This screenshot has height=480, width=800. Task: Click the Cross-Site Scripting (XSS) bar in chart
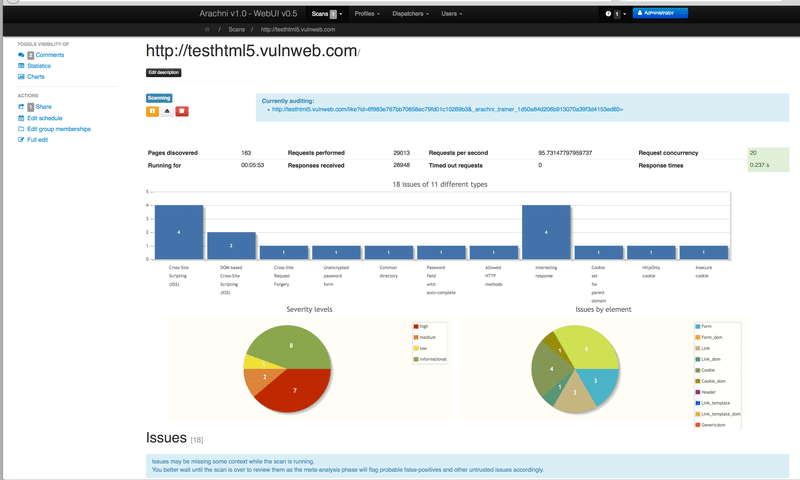coord(178,231)
